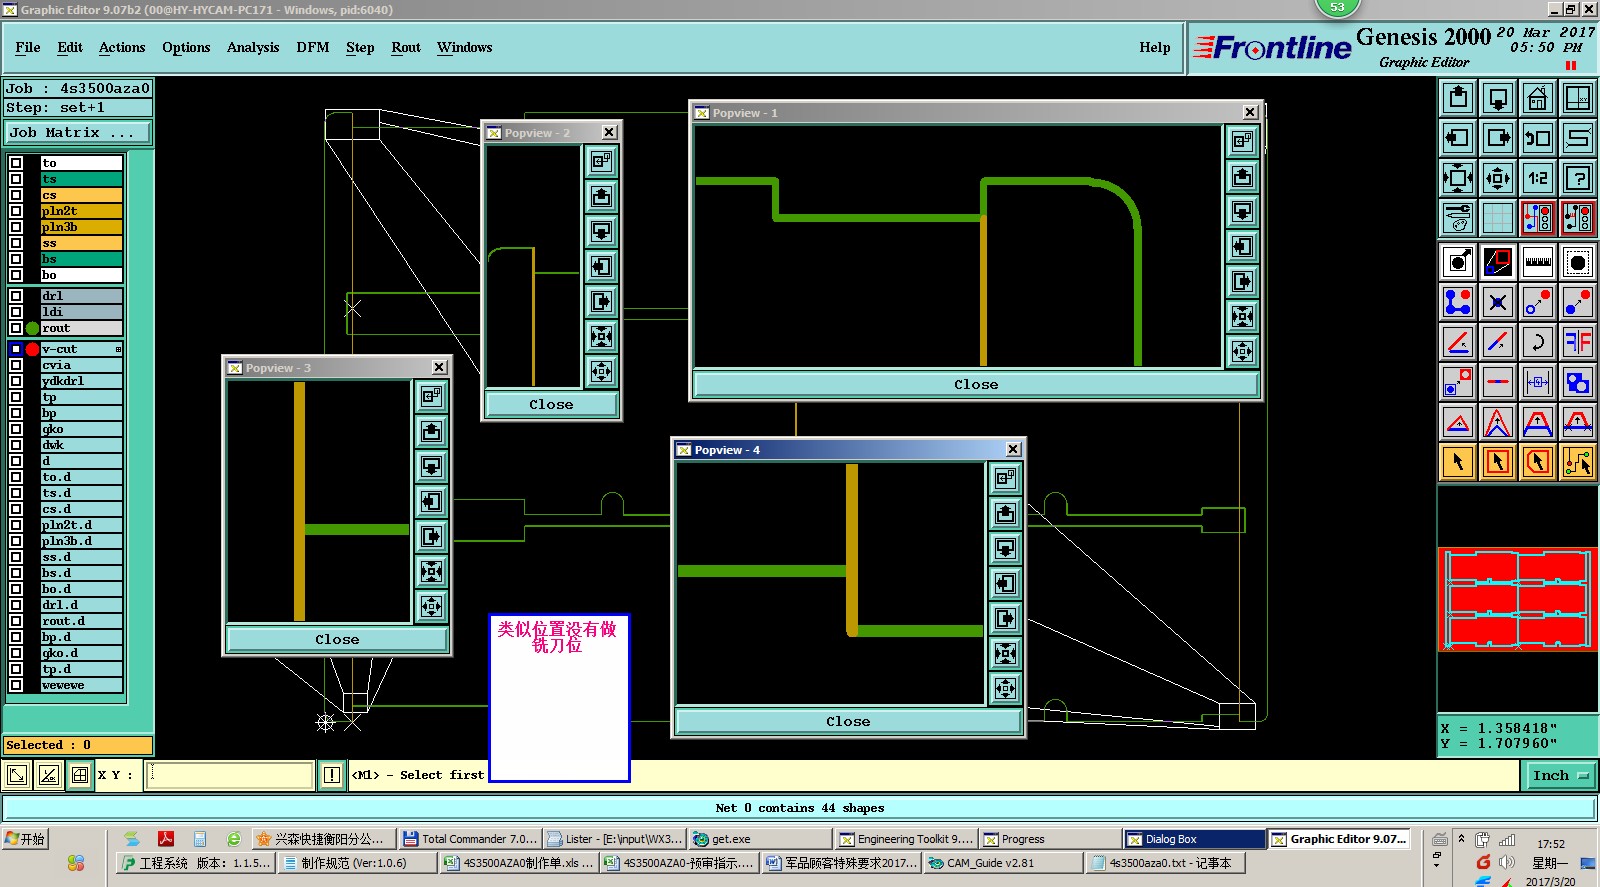
Task: Open the Rout menu
Action: [406, 47]
